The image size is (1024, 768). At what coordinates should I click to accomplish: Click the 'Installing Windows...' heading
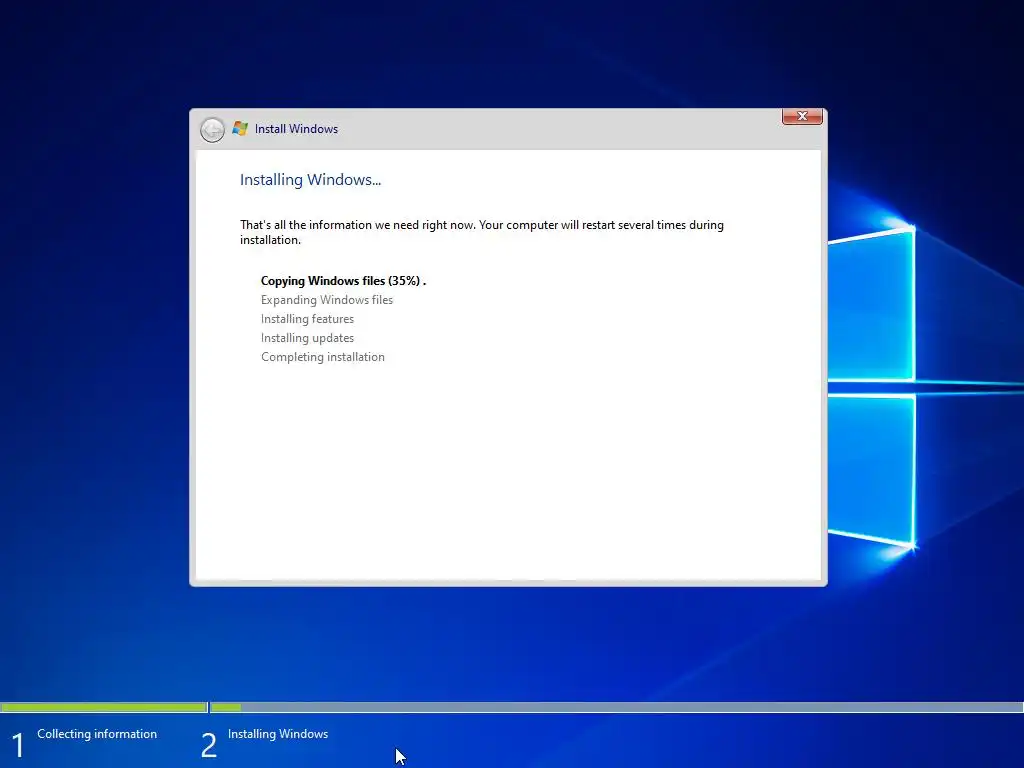pos(310,180)
